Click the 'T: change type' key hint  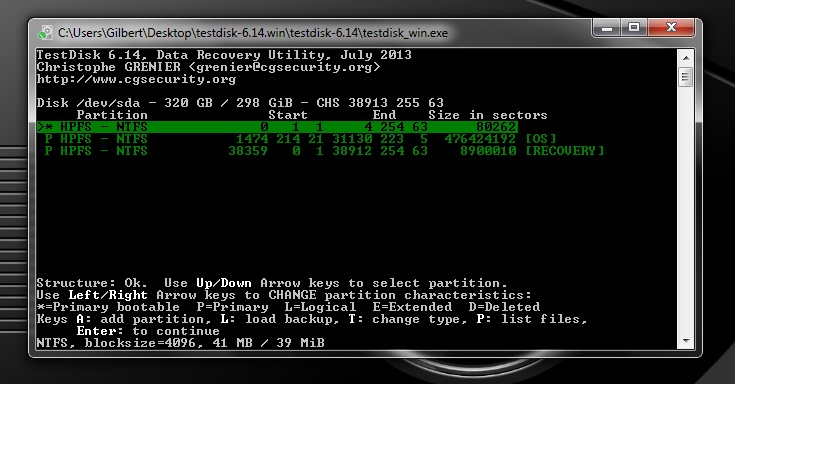(x=408, y=319)
